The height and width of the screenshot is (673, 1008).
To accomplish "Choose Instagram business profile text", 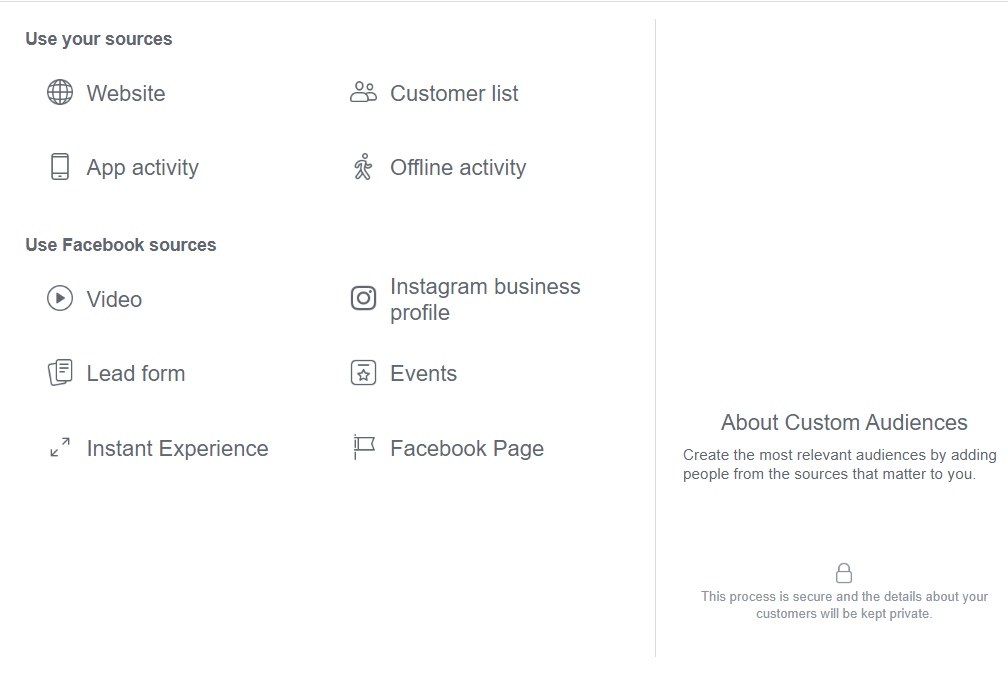I will [485, 299].
